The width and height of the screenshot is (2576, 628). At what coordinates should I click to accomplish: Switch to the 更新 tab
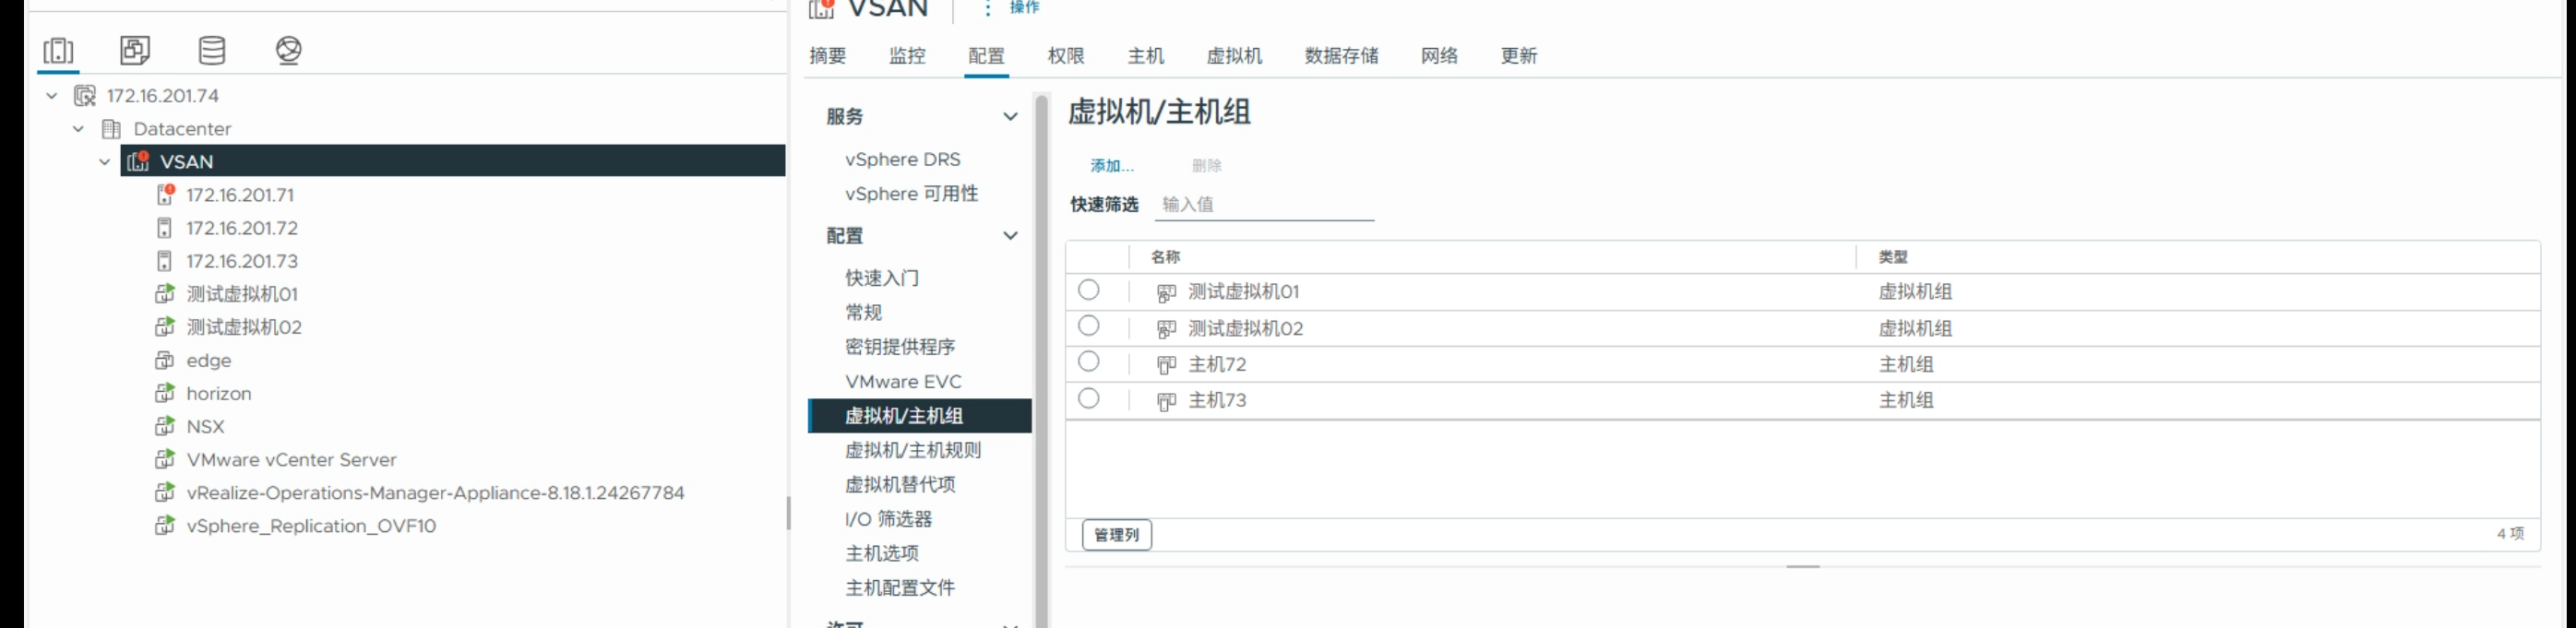click(1519, 56)
